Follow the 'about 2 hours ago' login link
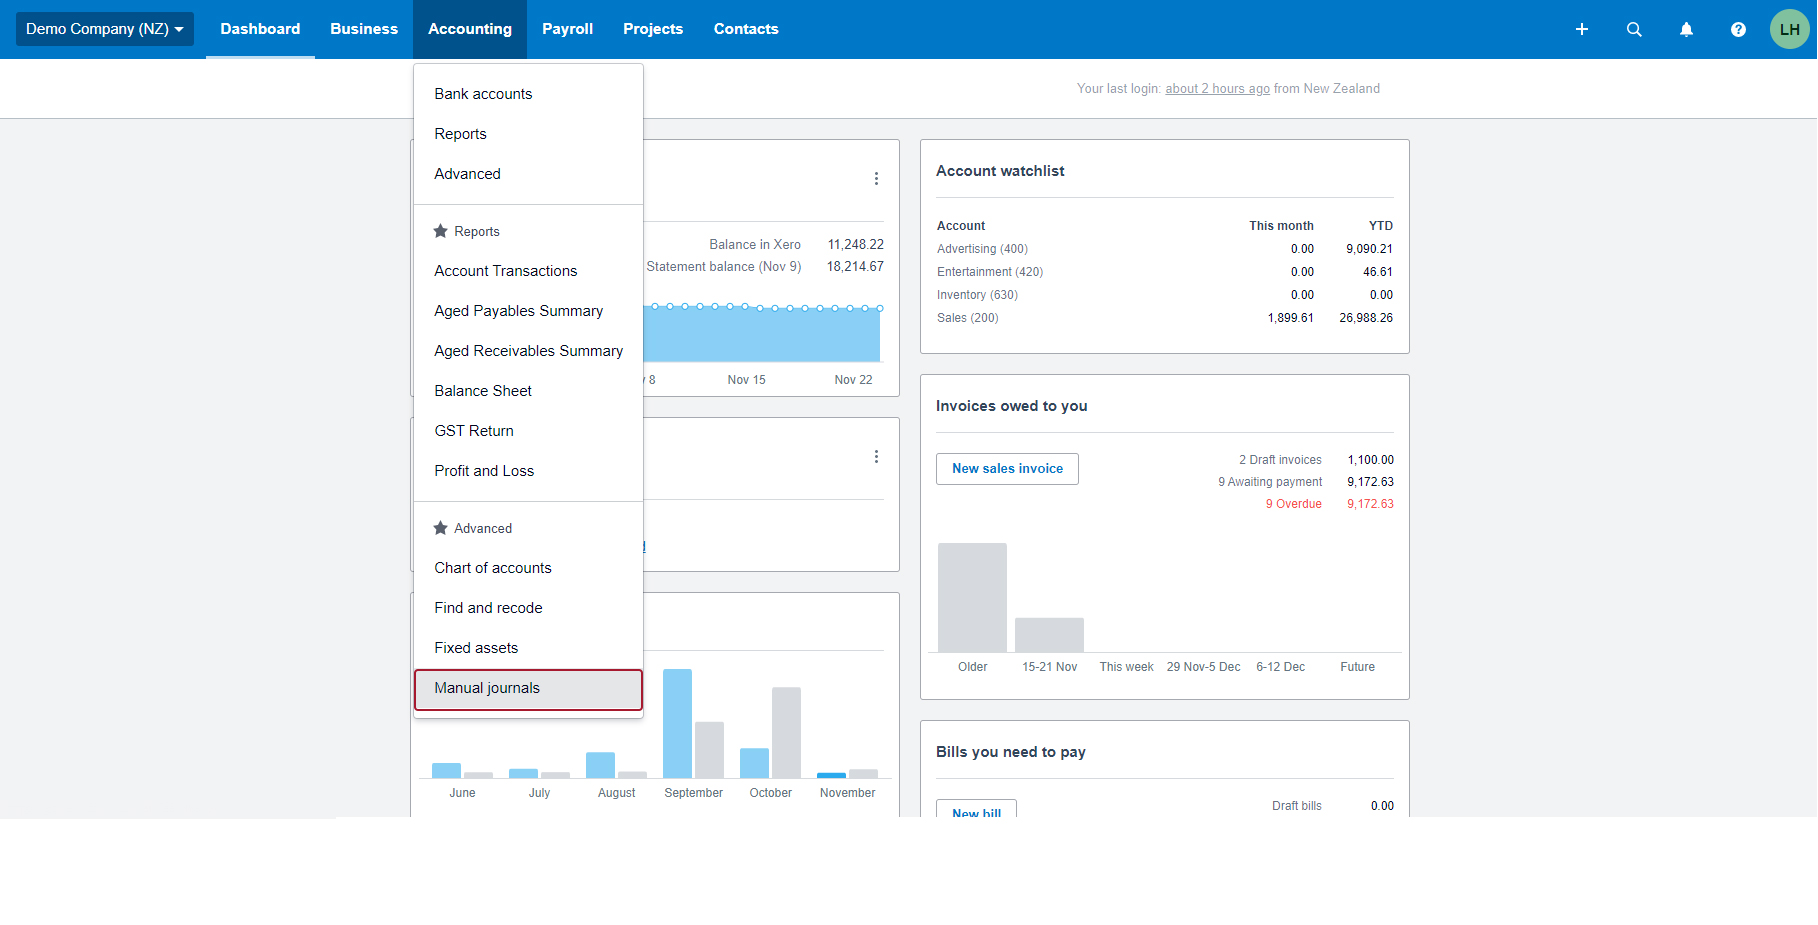 pyautogui.click(x=1217, y=89)
